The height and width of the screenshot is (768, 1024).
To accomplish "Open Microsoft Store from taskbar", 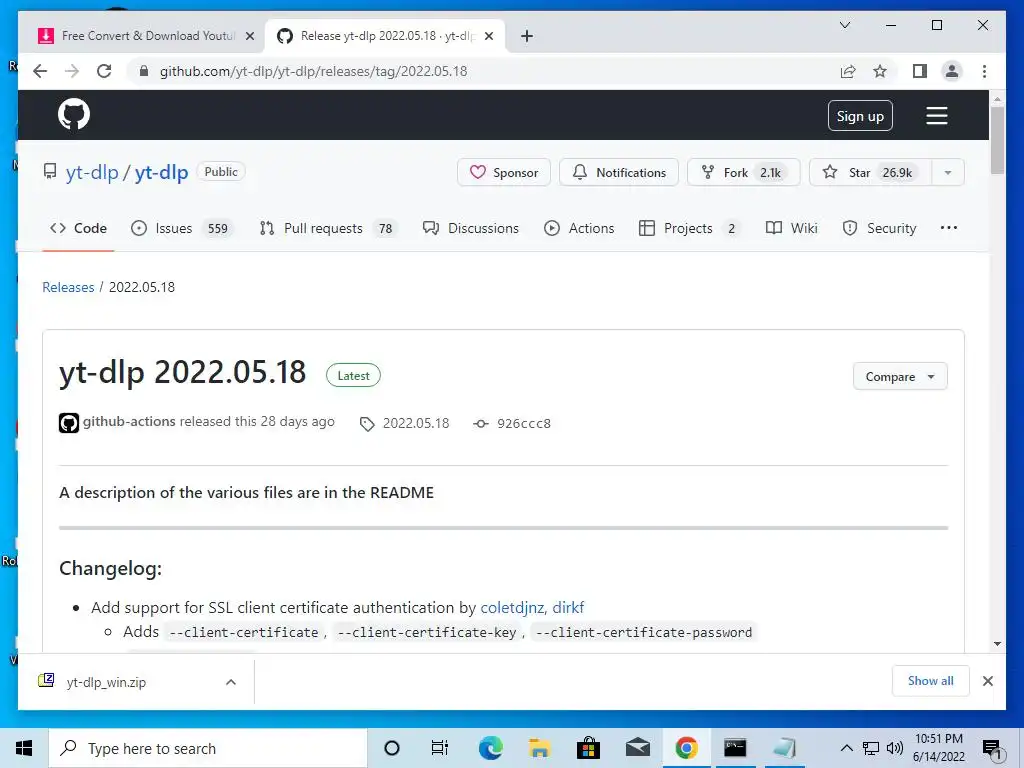I will pyautogui.click(x=588, y=748).
